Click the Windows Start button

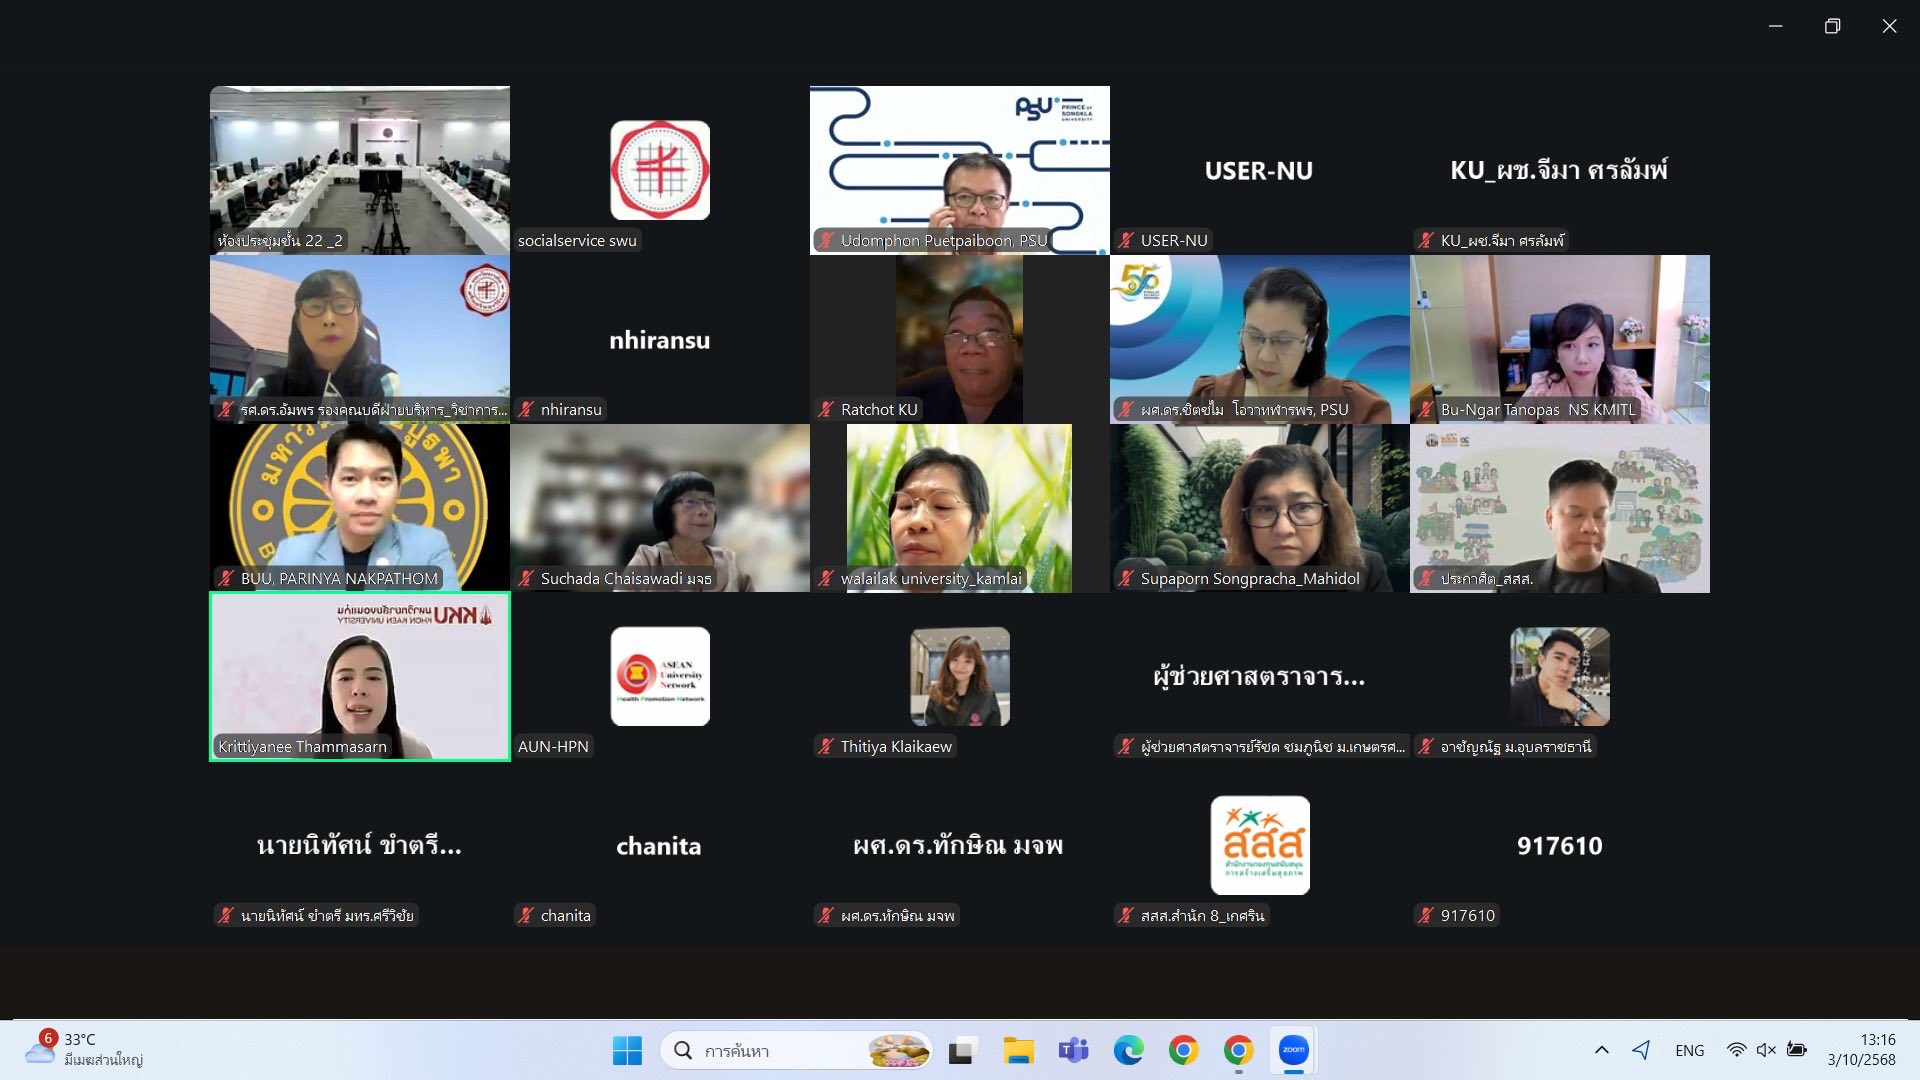click(x=627, y=1050)
